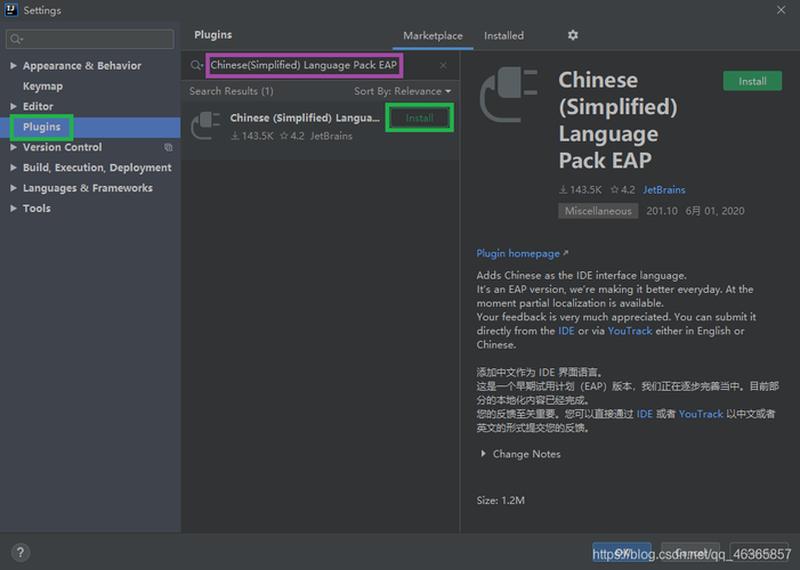Viewport: 800px width, 570px height.
Task: Open the plugins gear settings icon
Action: click(573, 35)
